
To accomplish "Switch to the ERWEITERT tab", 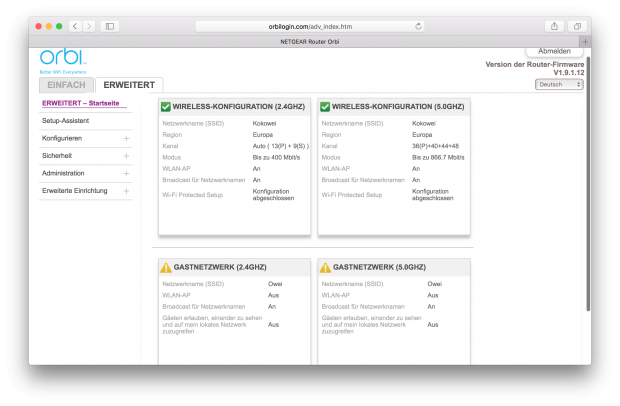I will (x=129, y=85).
